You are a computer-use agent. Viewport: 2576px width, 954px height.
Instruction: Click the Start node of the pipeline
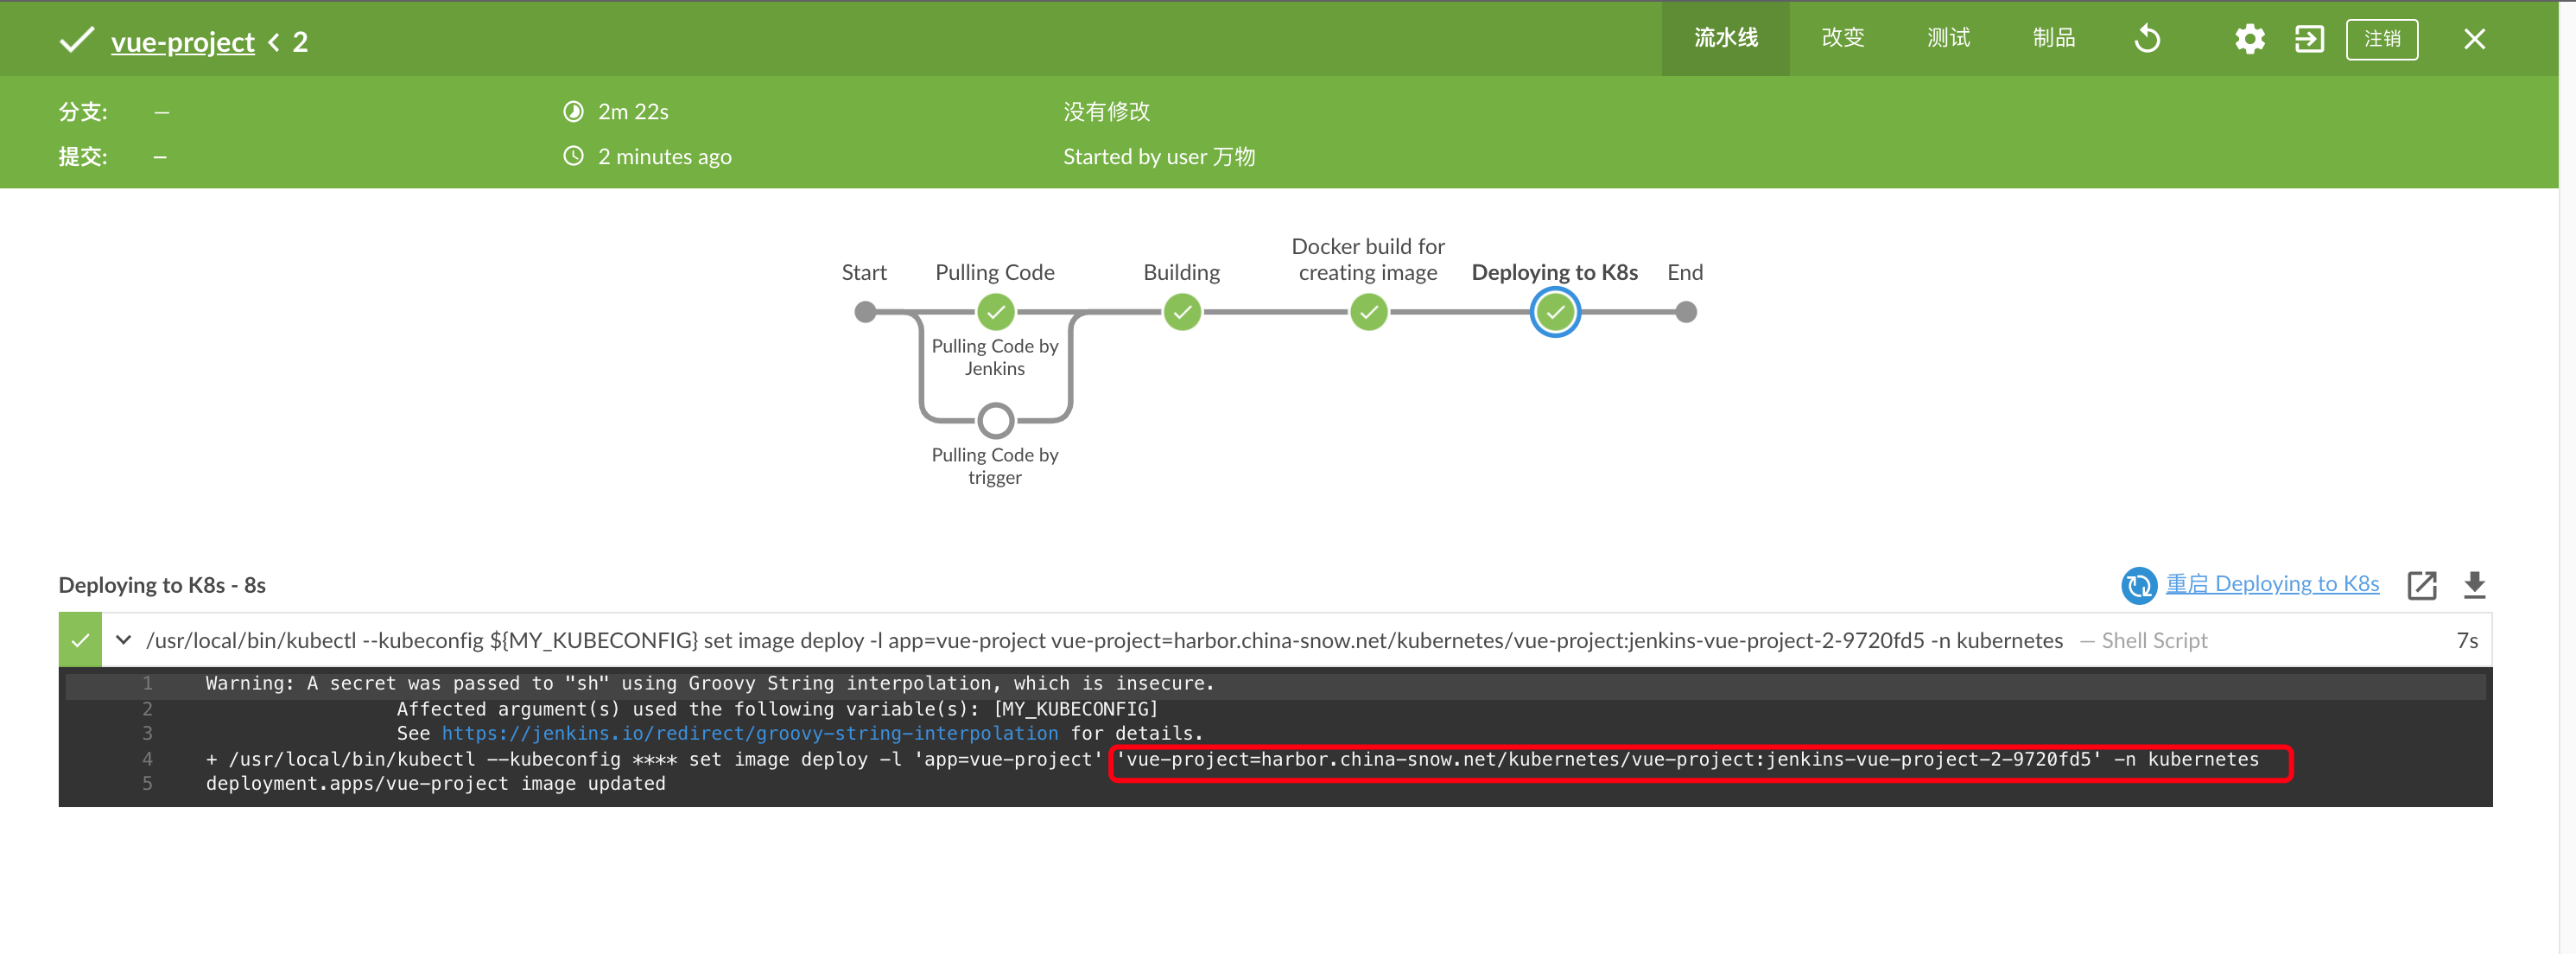pos(865,312)
